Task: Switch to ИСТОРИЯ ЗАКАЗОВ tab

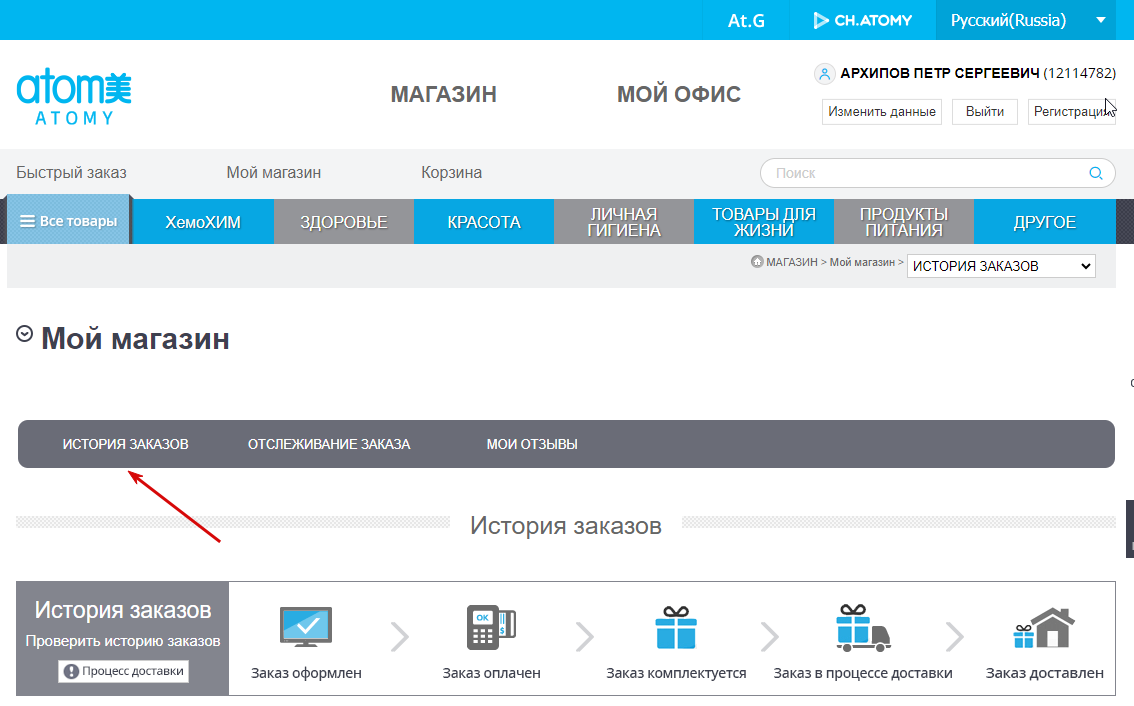Action: (125, 444)
